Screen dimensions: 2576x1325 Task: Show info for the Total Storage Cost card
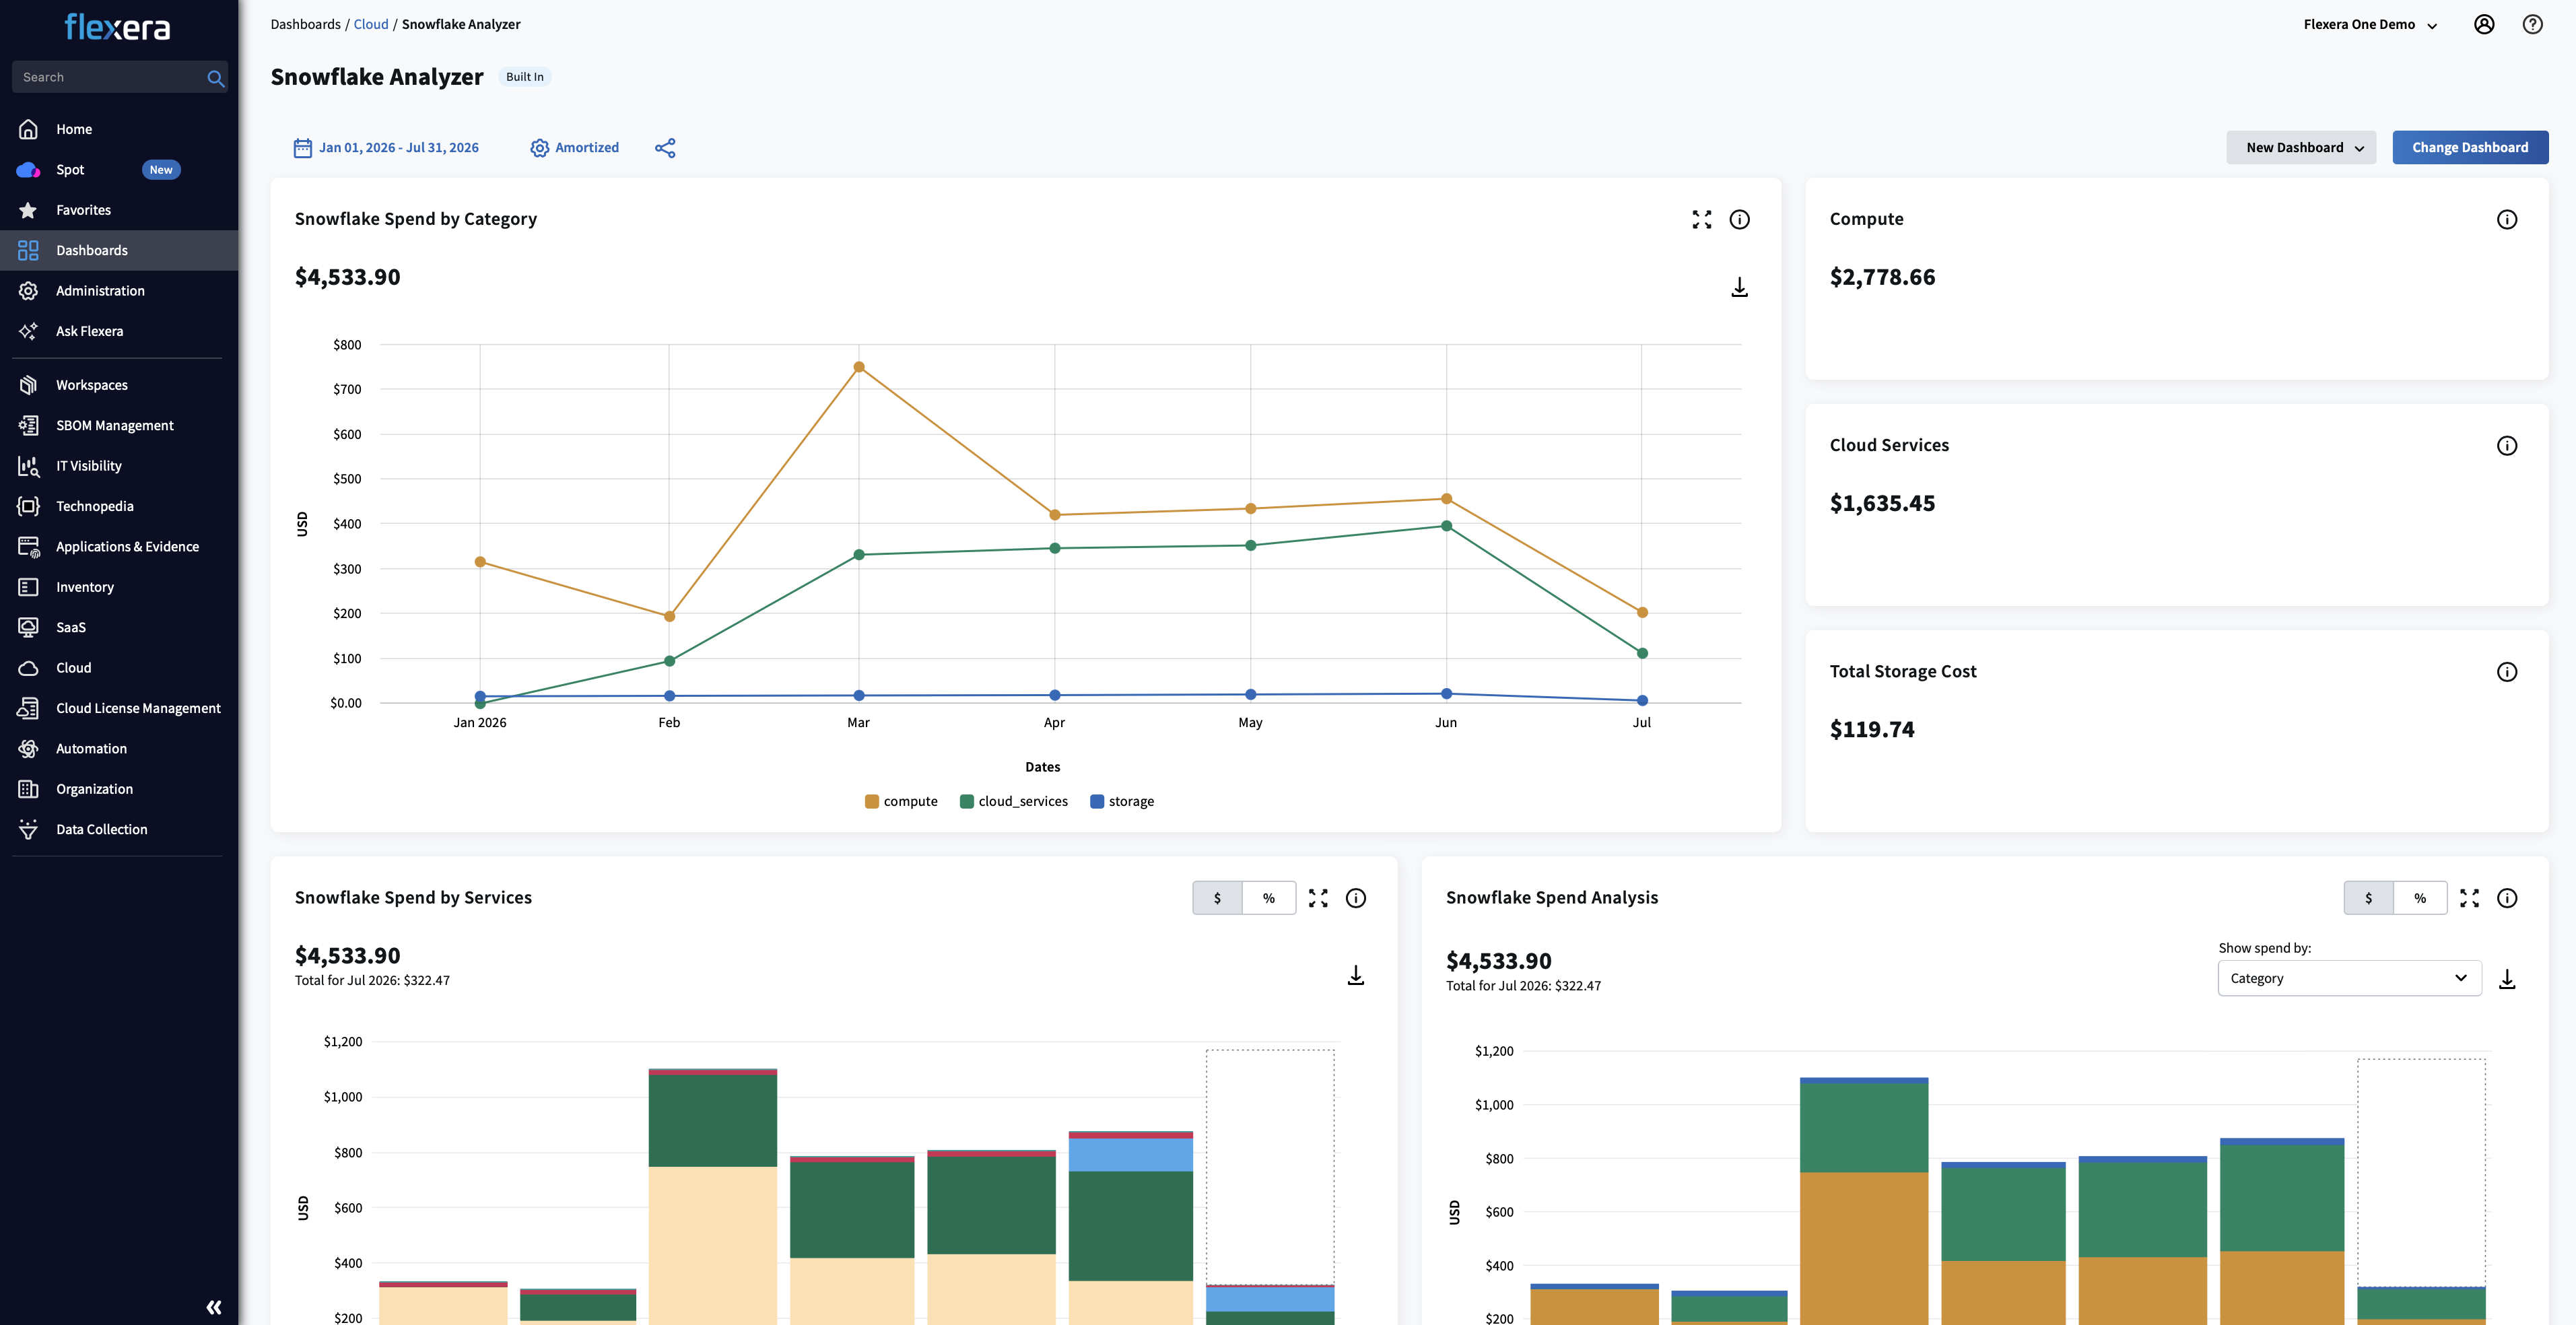[x=2507, y=672]
